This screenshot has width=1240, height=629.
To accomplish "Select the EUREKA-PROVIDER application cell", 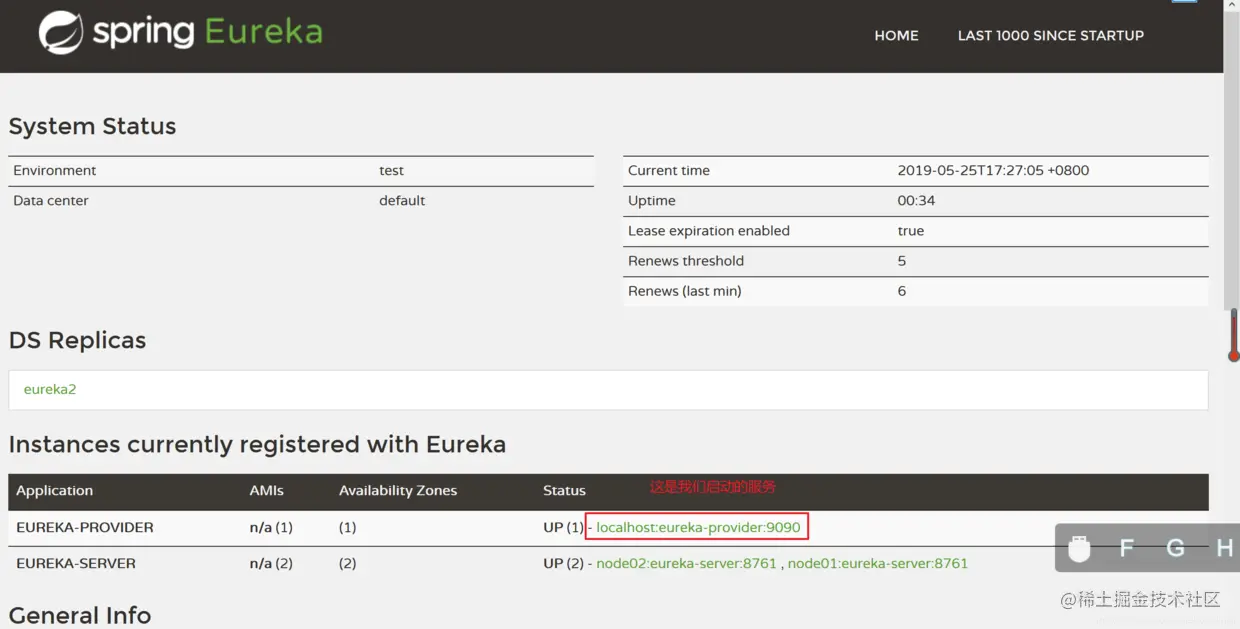I will click(x=85, y=527).
